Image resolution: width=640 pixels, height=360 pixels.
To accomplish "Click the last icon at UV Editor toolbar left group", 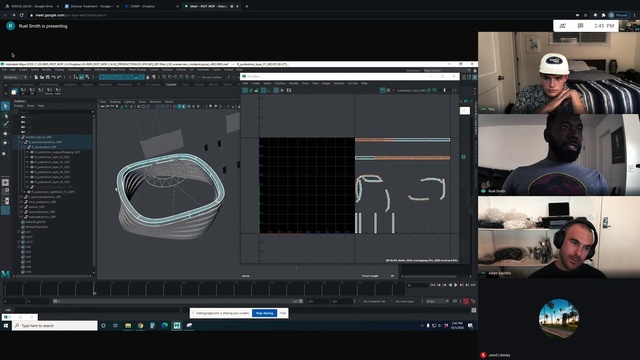I will (x=289, y=90).
